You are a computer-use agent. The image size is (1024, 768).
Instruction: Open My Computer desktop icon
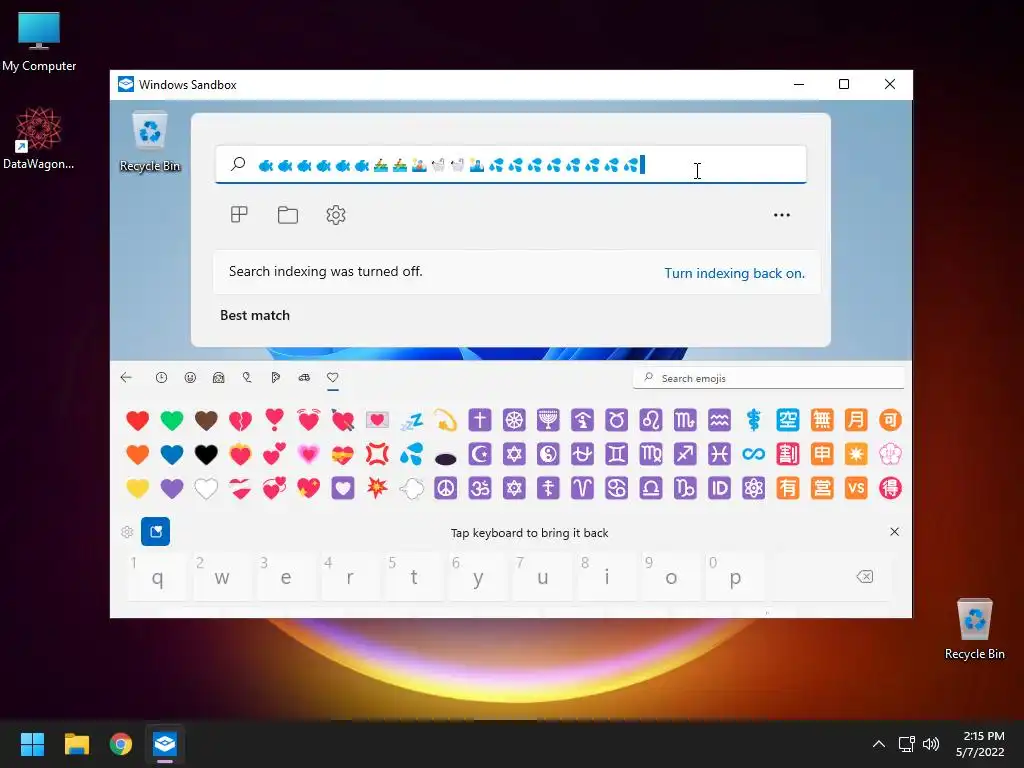coord(39,41)
